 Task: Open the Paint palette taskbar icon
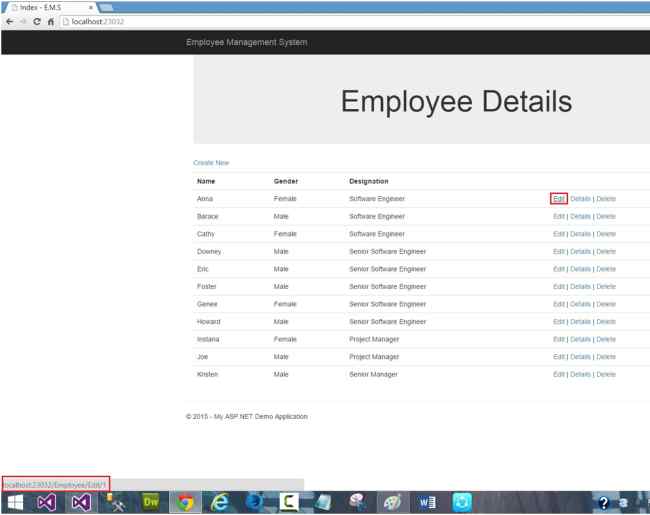(x=392, y=503)
